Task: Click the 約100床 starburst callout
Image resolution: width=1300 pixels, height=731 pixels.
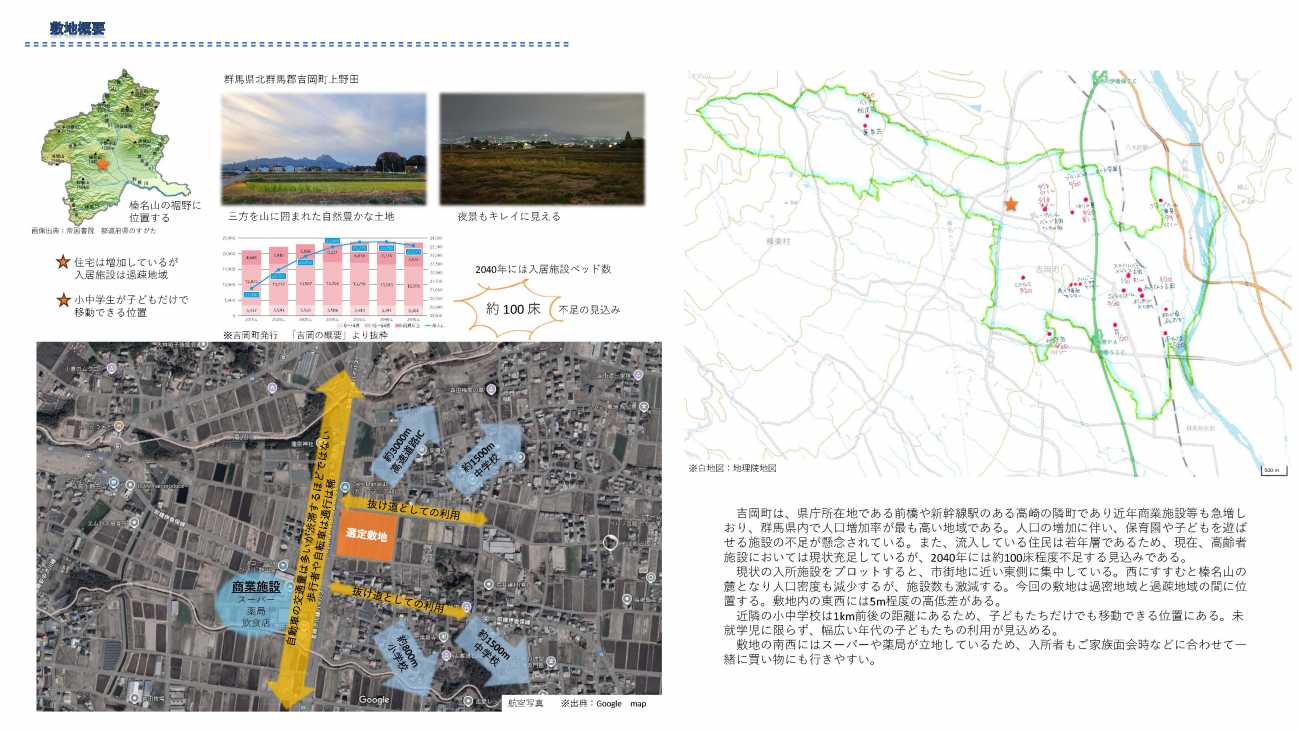Action: click(513, 308)
